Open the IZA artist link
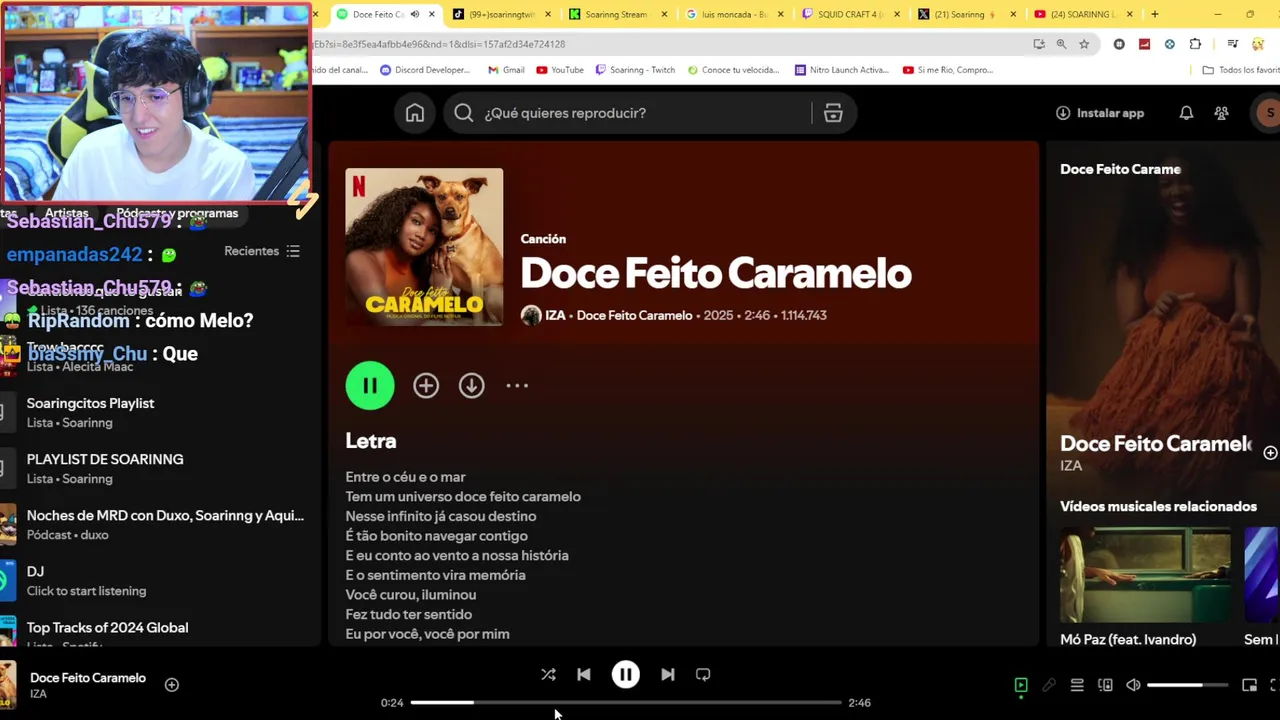Viewport: 1280px width, 720px height. click(555, 315)
